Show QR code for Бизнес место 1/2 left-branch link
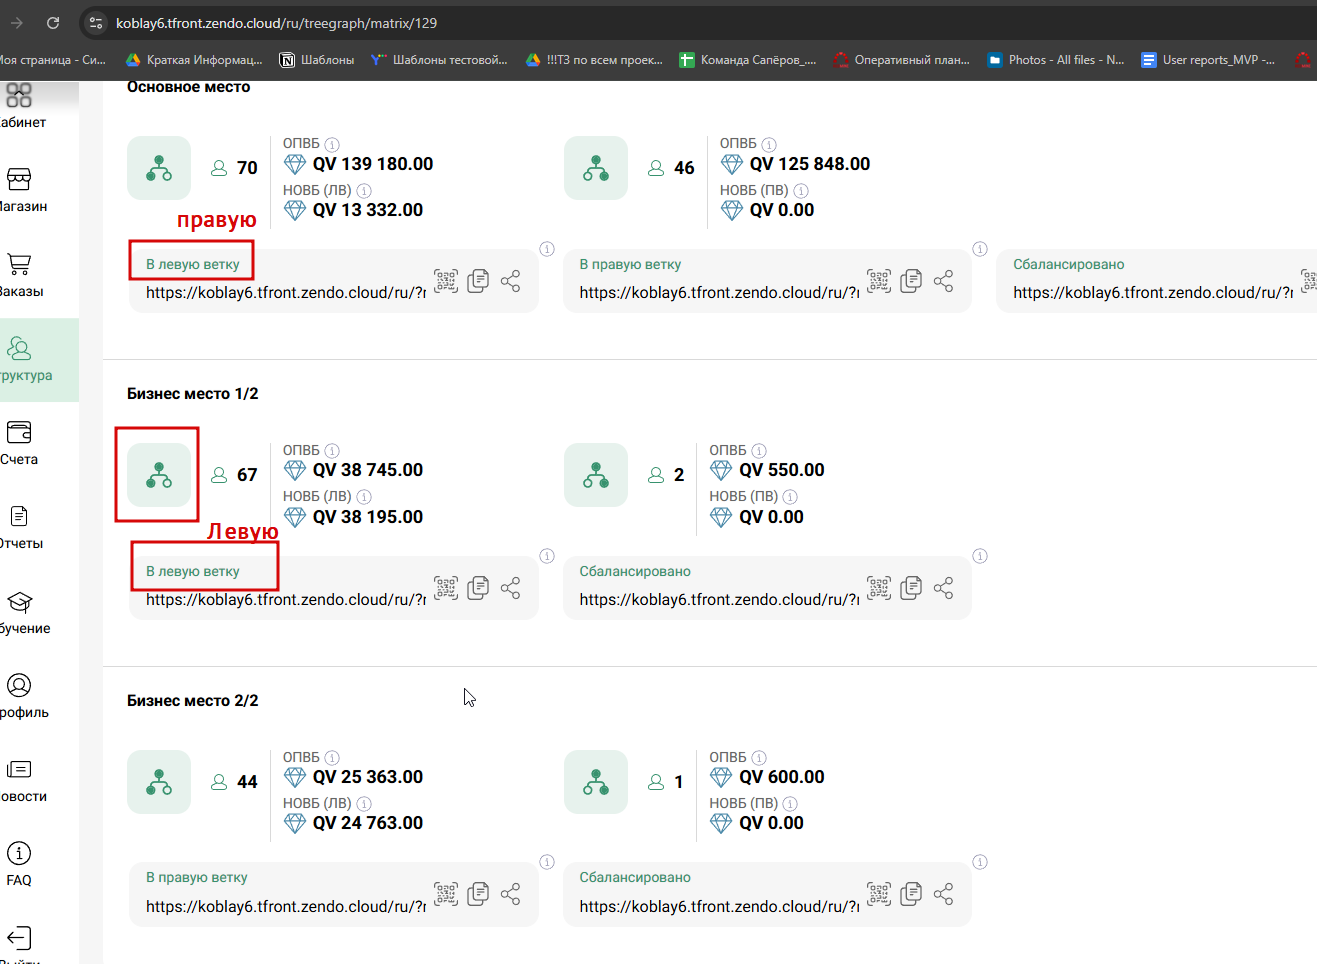This screenshot has height=964, width=1317. pos(446,588)
